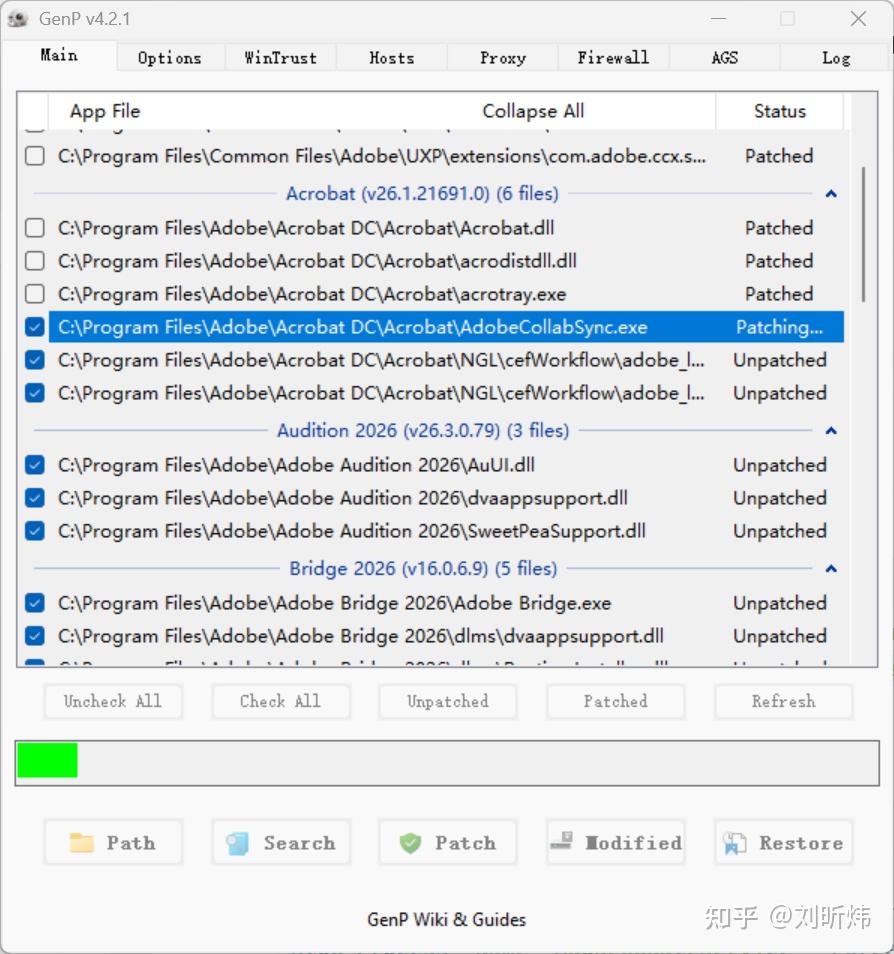Viewport: 894px width, 954px height.
Task: Uncheck Bridge dlms dvaappsupport.dll checkbox
Action: (35, 636)
